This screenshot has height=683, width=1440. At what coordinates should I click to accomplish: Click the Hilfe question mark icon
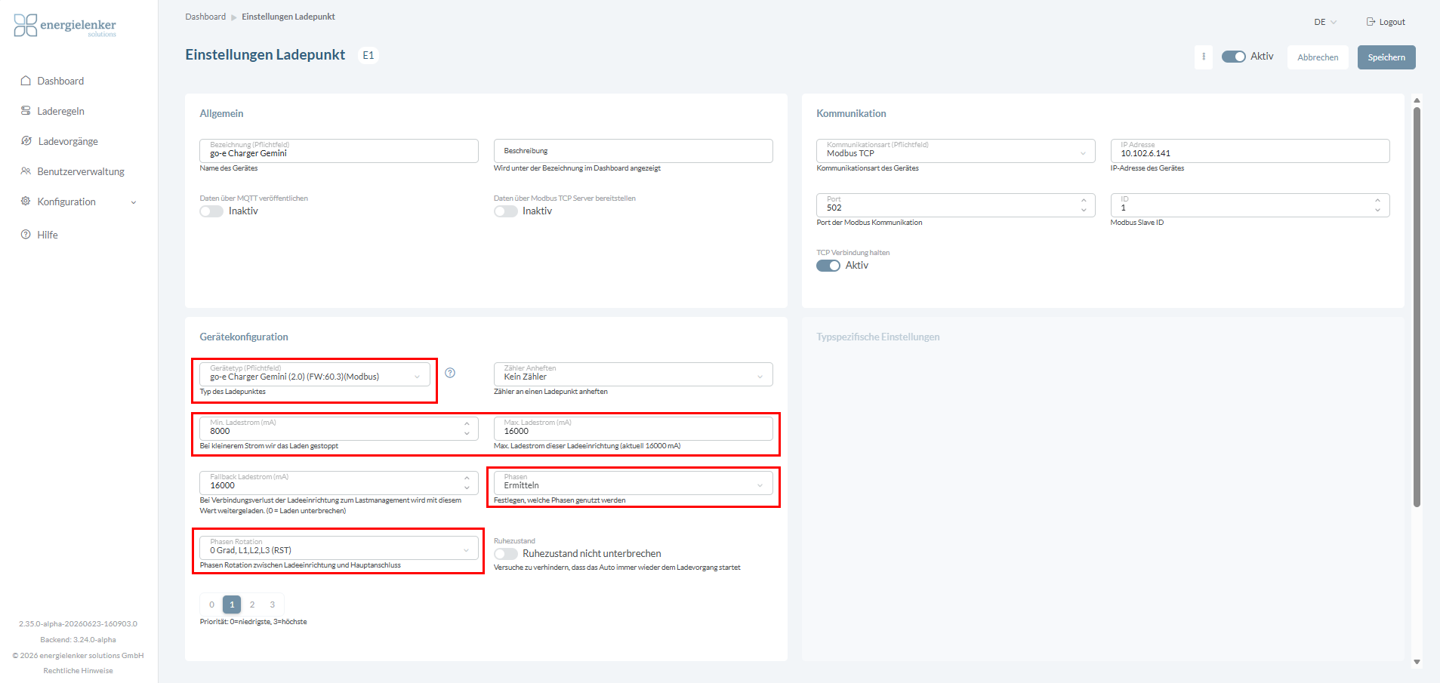[x=26, y=234]
